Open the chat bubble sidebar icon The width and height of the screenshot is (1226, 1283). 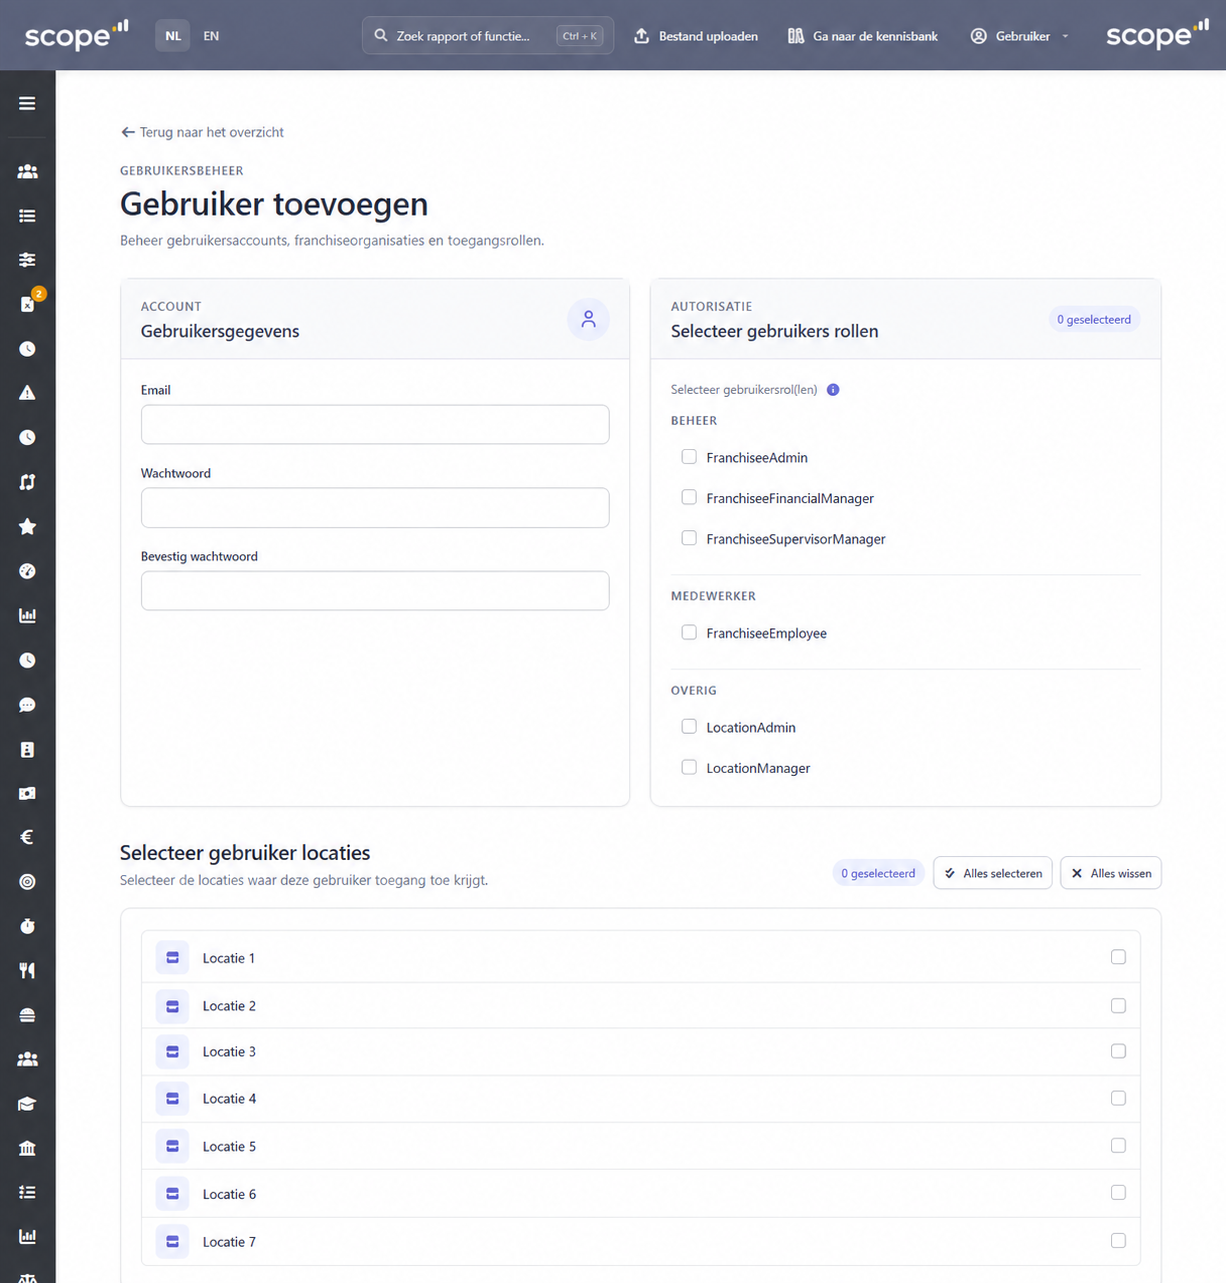27,705
